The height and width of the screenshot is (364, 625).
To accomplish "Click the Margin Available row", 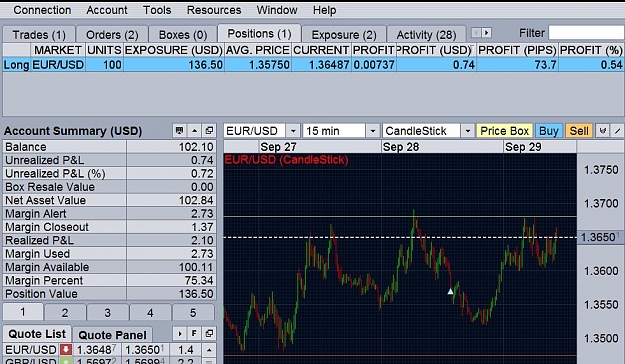I will pyautogui.click(x=110, y=267).
